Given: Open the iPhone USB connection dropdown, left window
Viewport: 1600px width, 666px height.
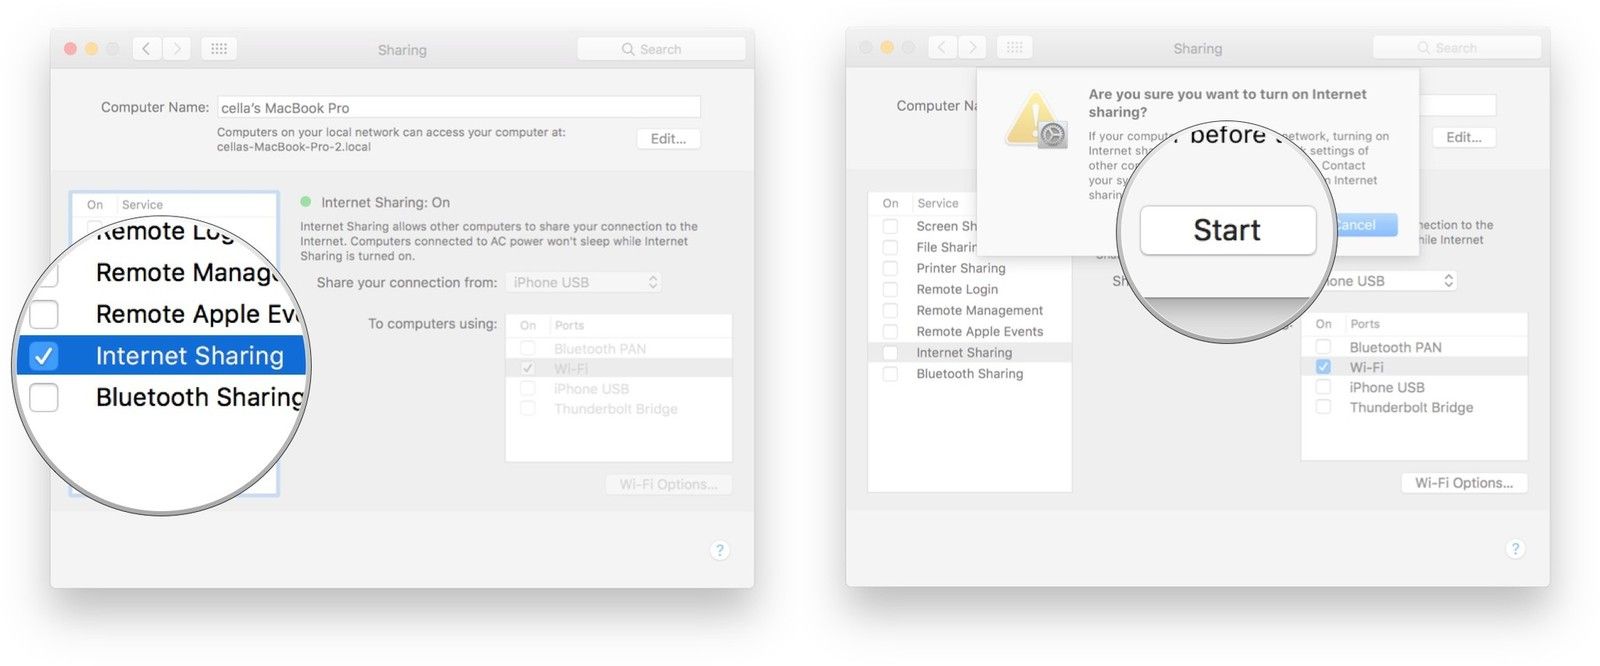Looking at the screenshot, I should click(584, 283).
